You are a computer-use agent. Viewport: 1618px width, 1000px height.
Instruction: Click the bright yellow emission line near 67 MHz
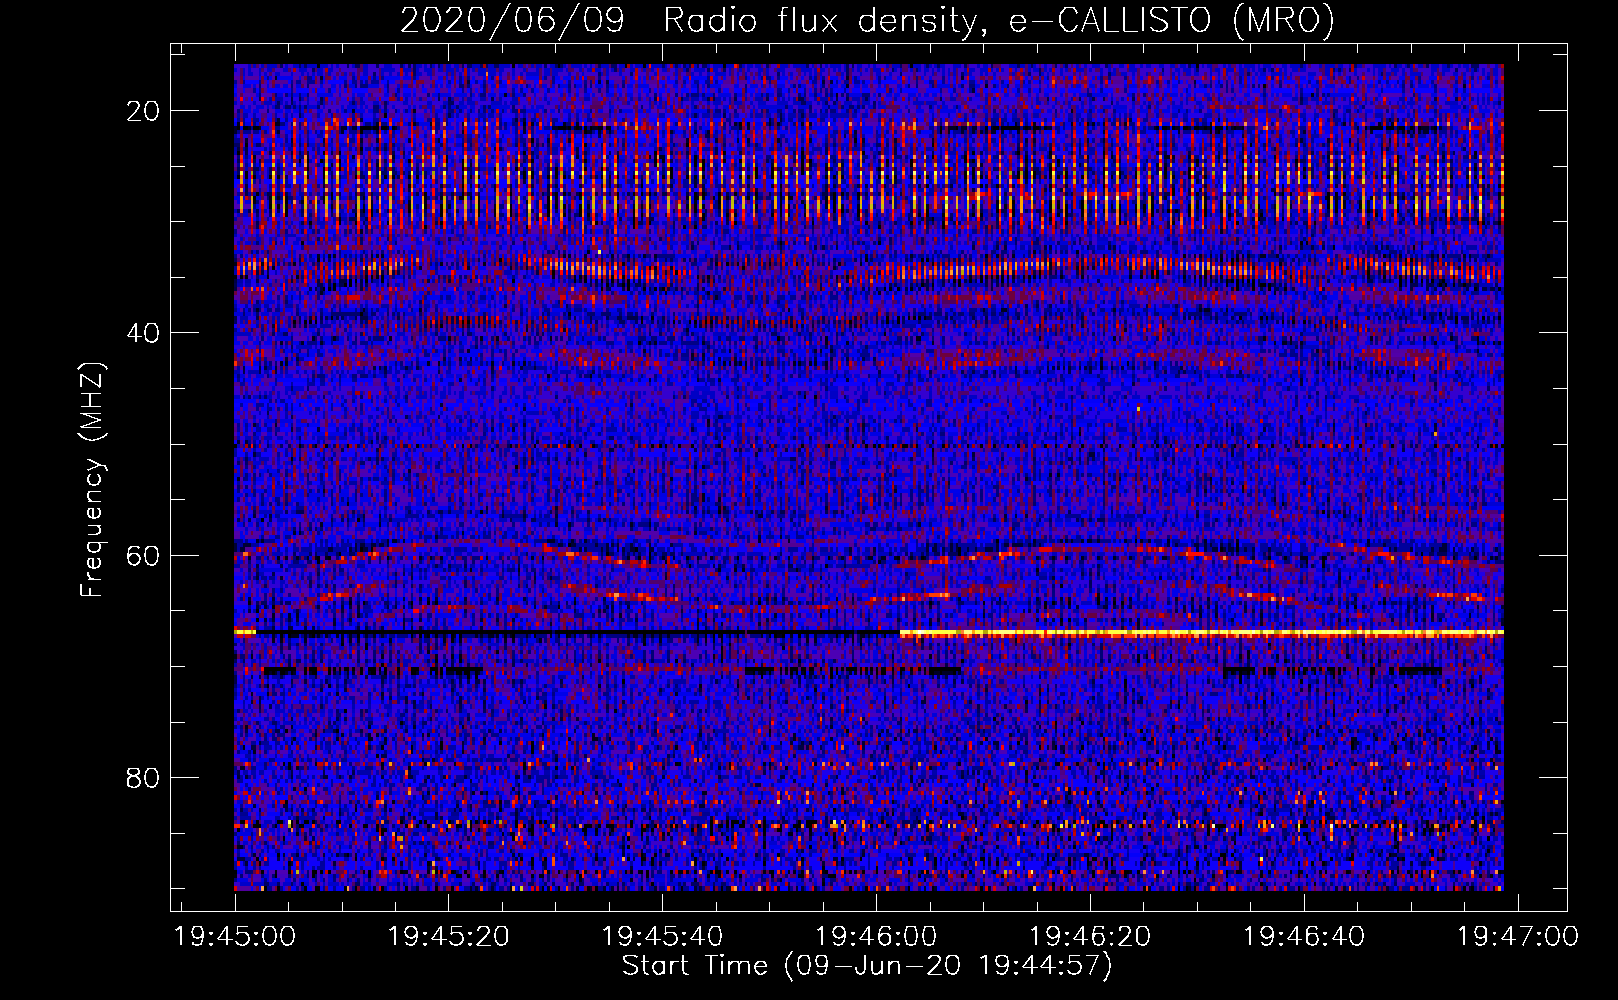click(1202, 633)
